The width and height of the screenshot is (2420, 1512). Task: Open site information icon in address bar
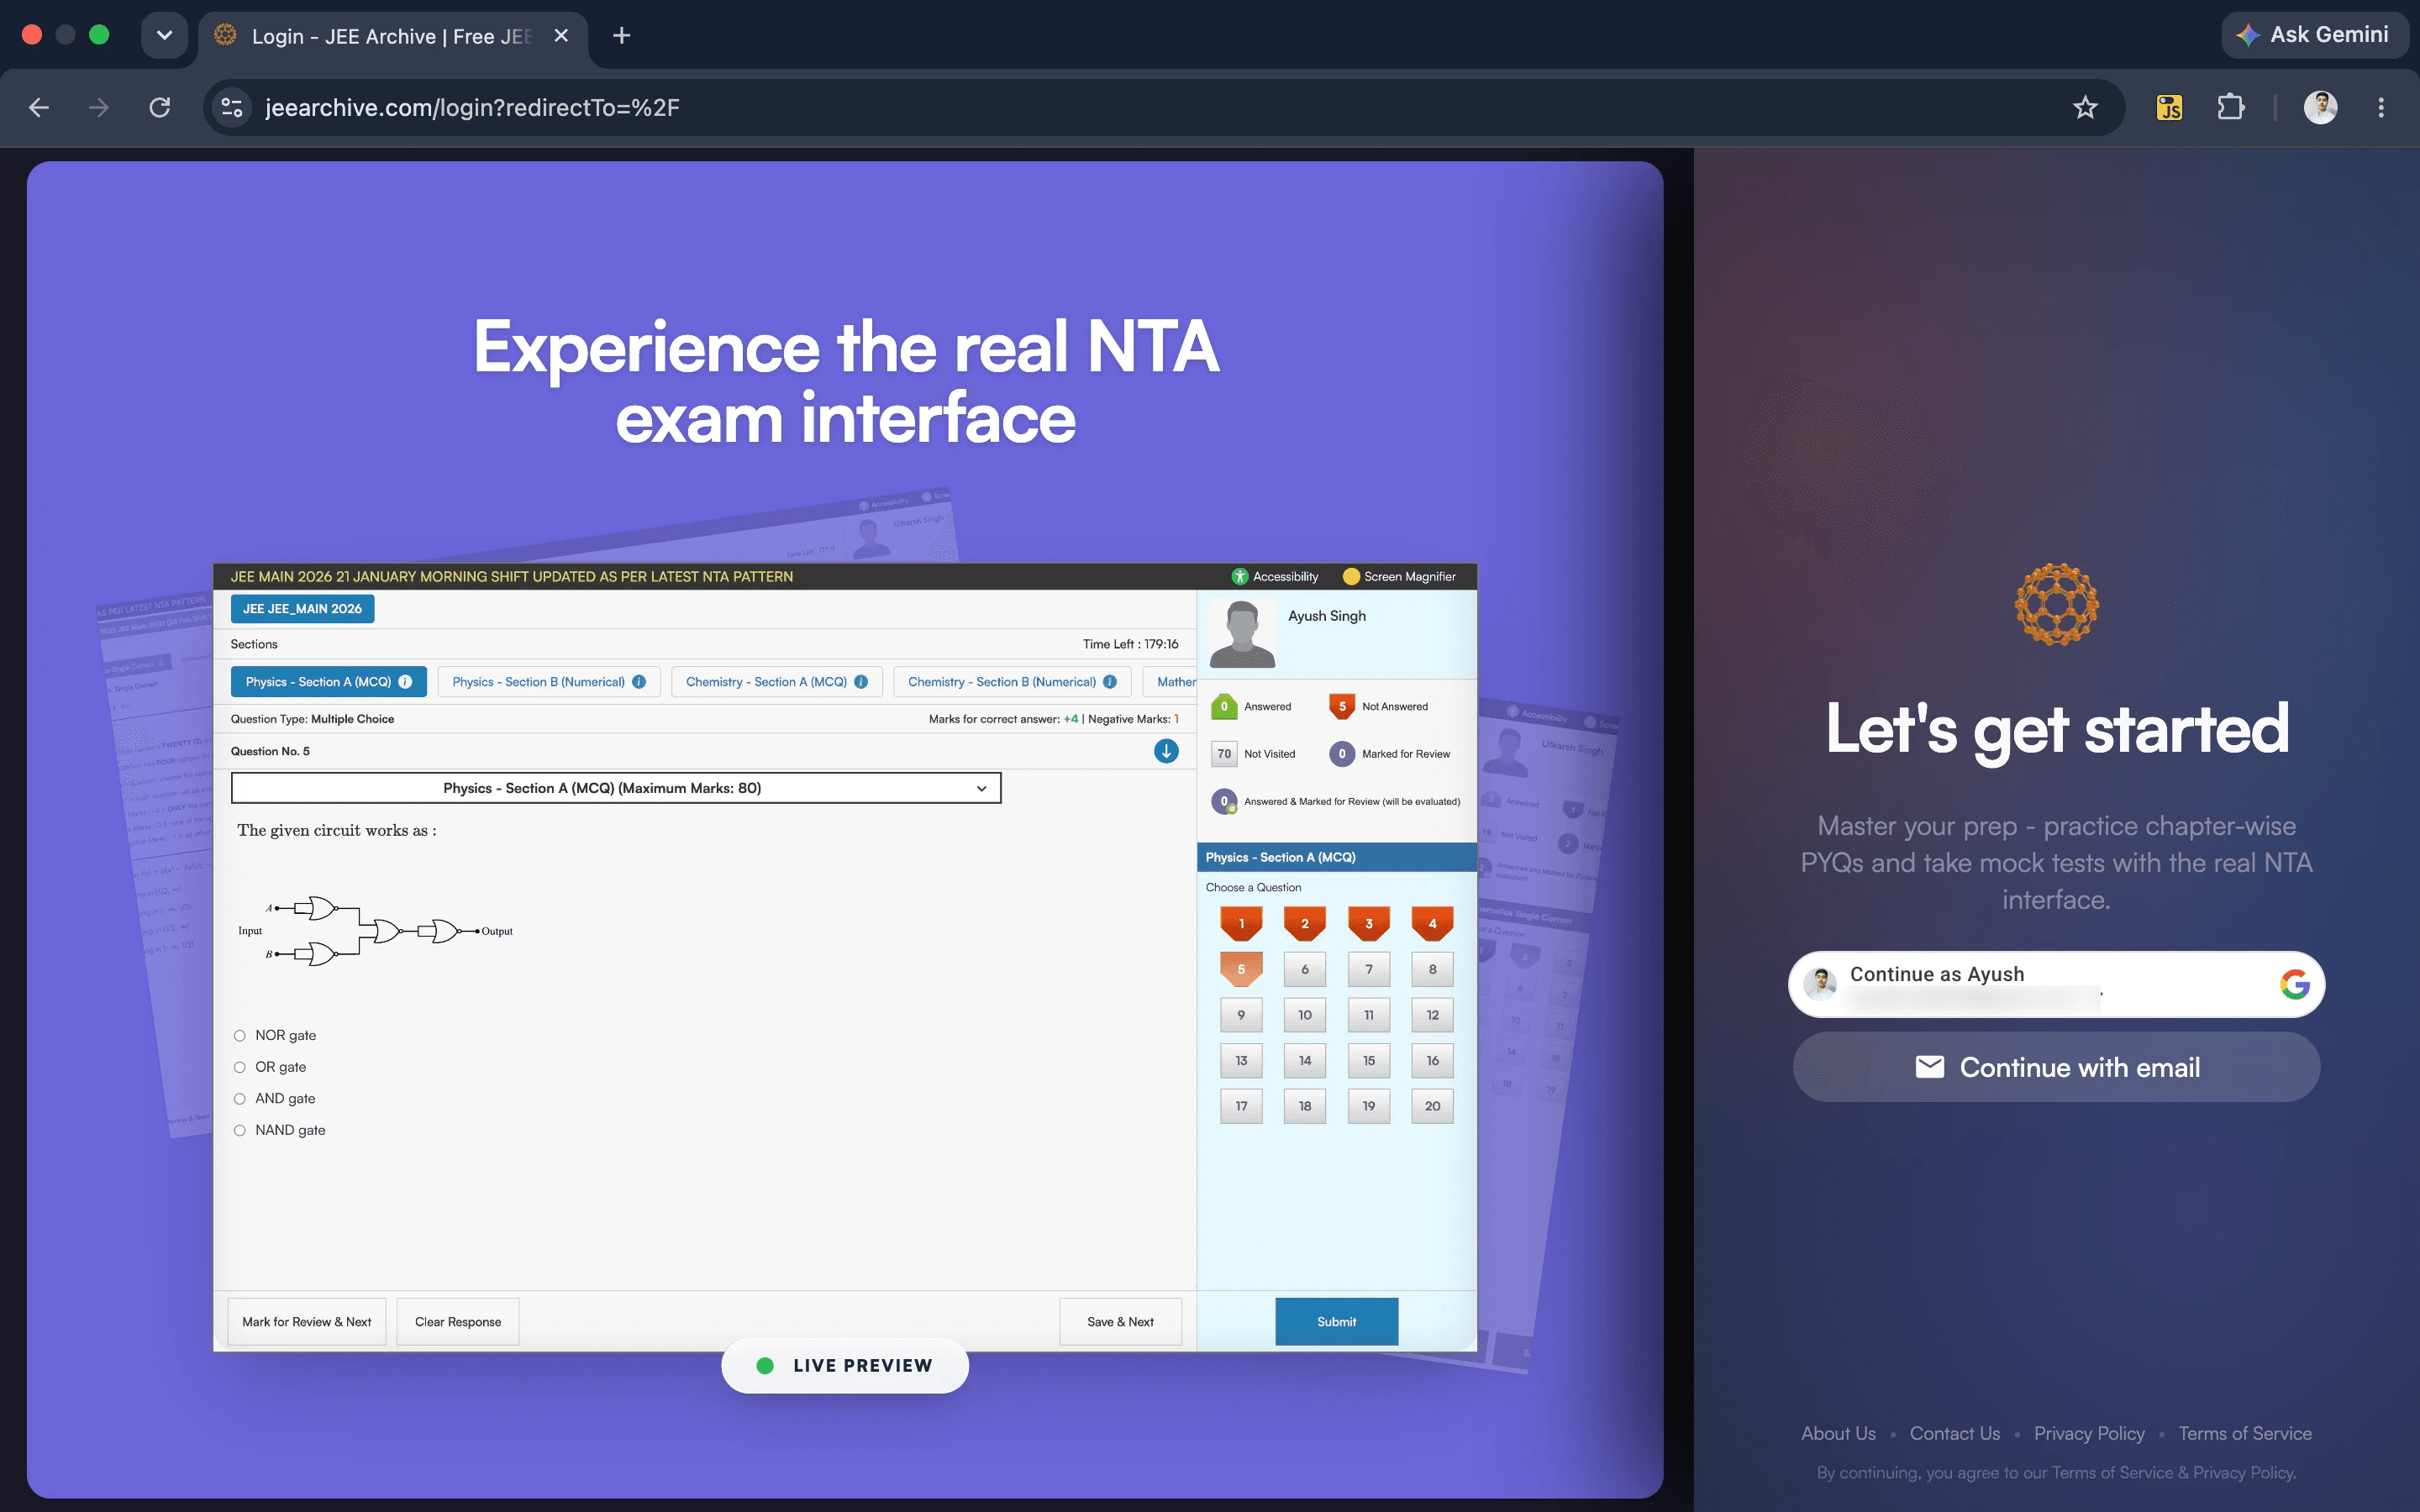point(232,107)
